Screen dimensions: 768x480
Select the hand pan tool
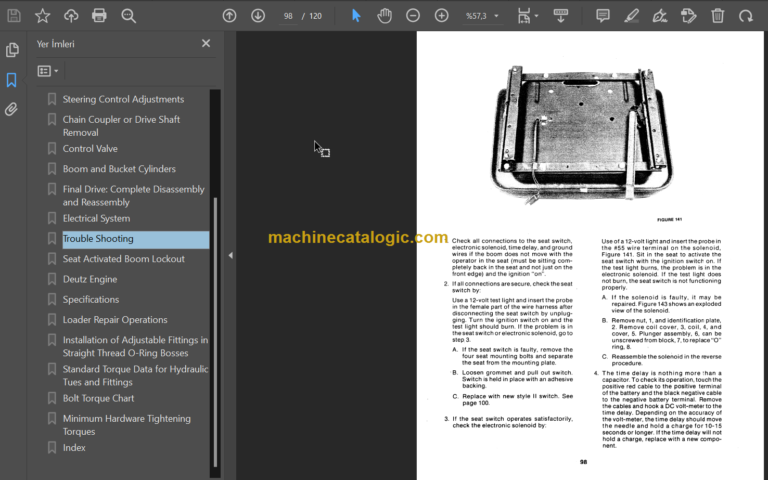point(385,15)
